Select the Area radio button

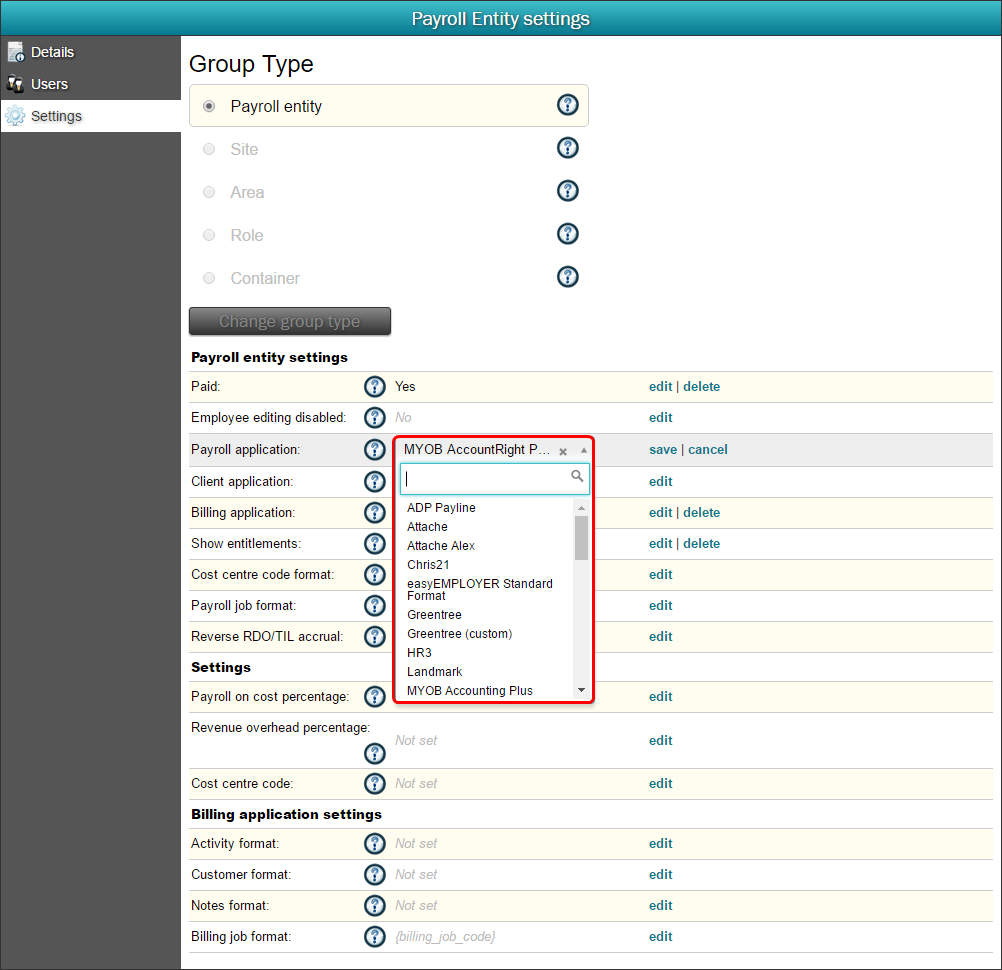coord(209,192)
